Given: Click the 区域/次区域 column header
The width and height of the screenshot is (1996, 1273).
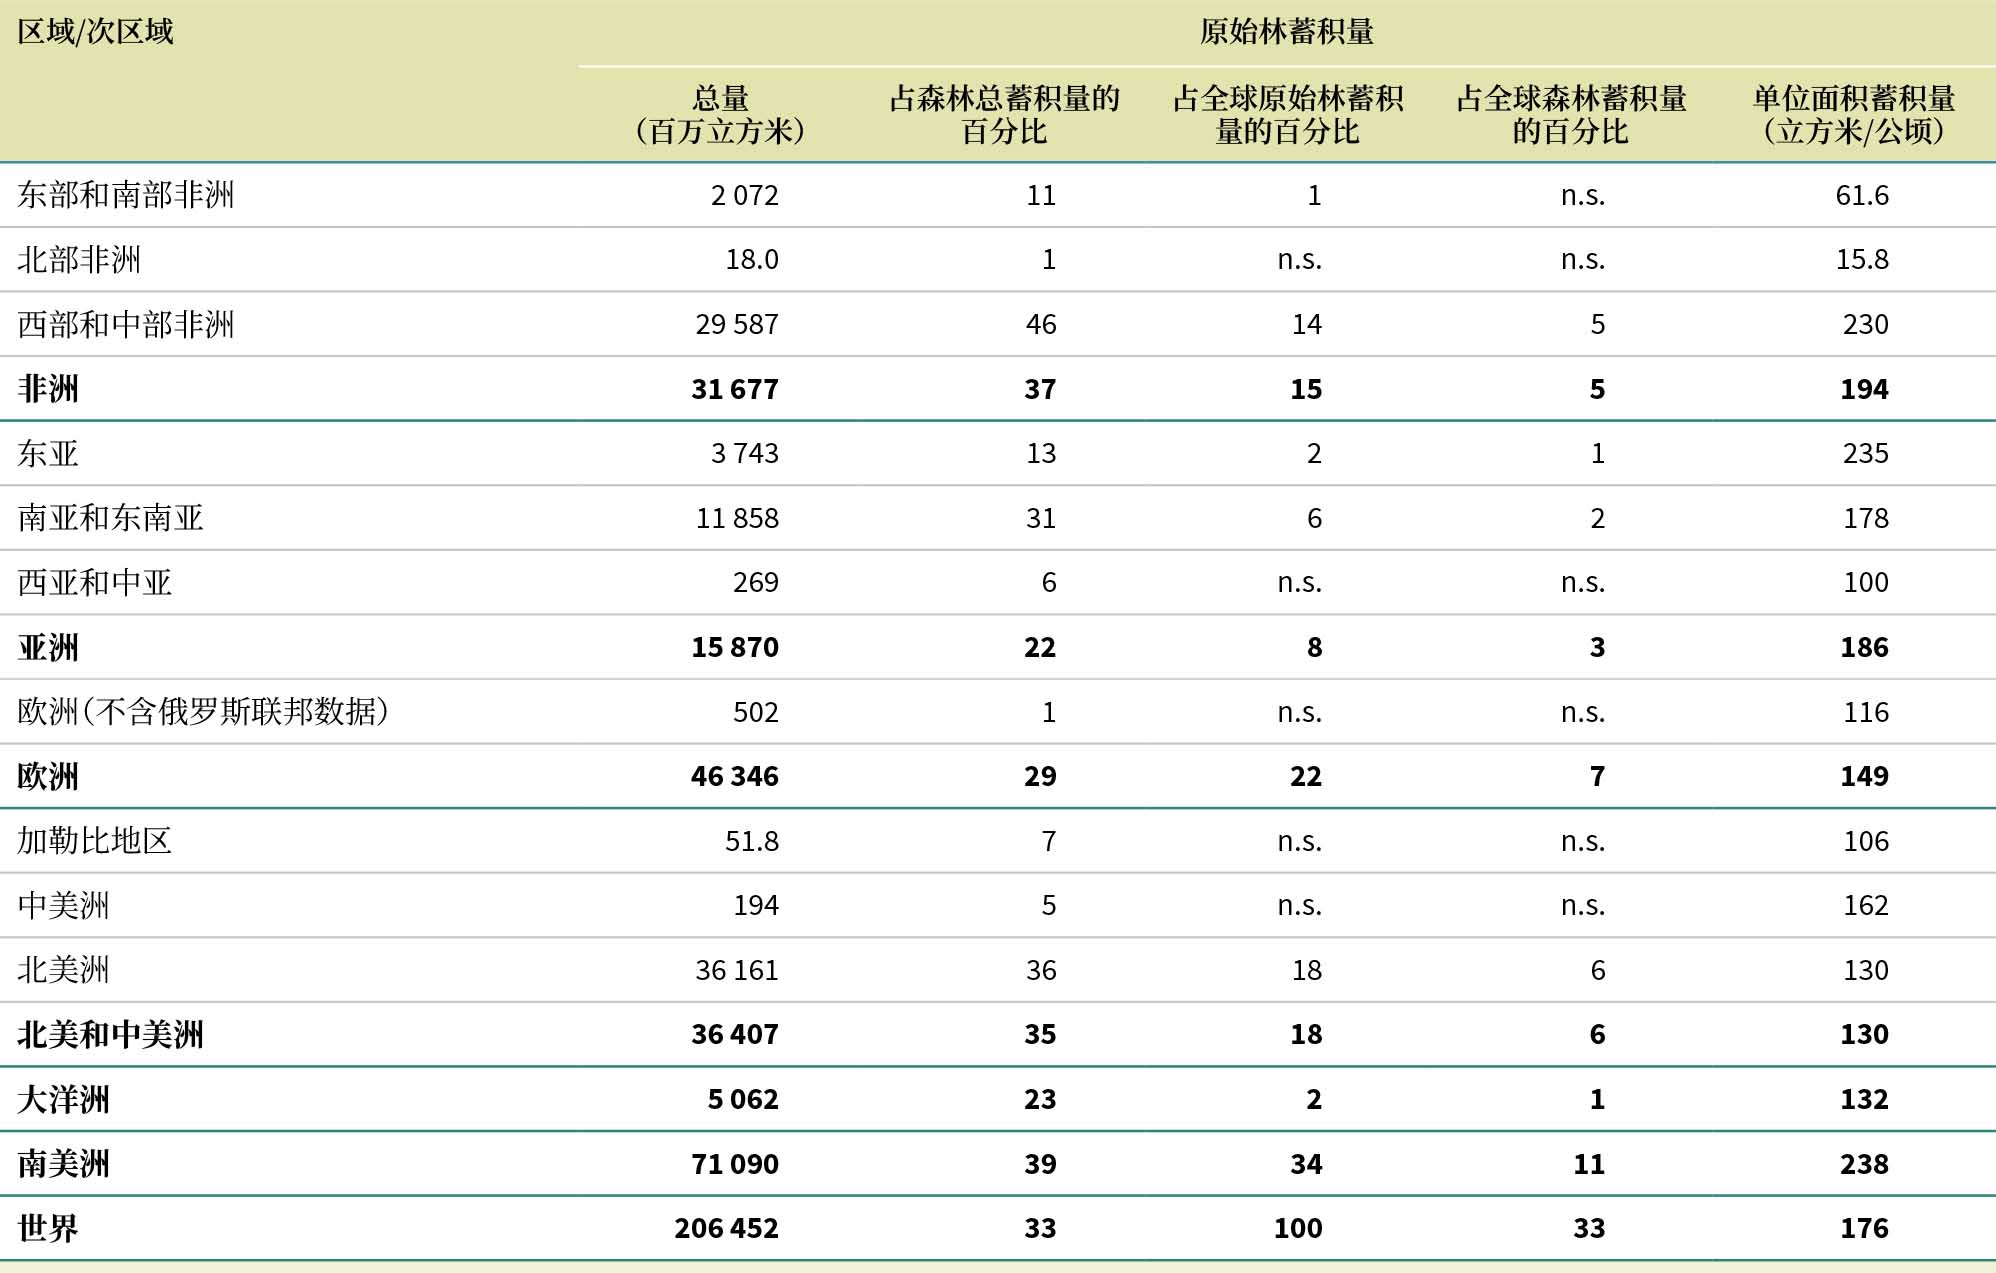Looking at the screenshot, I should [x=95, y=32].
